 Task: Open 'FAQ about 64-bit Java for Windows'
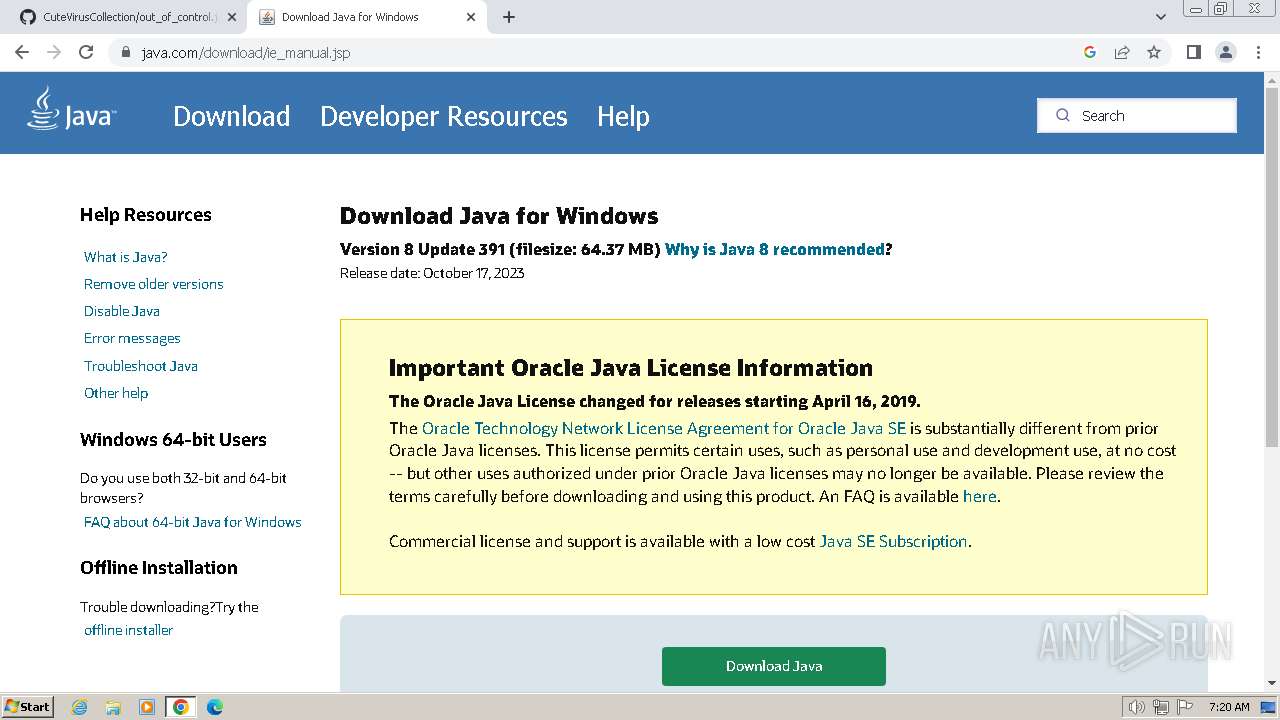click(193, 522)
